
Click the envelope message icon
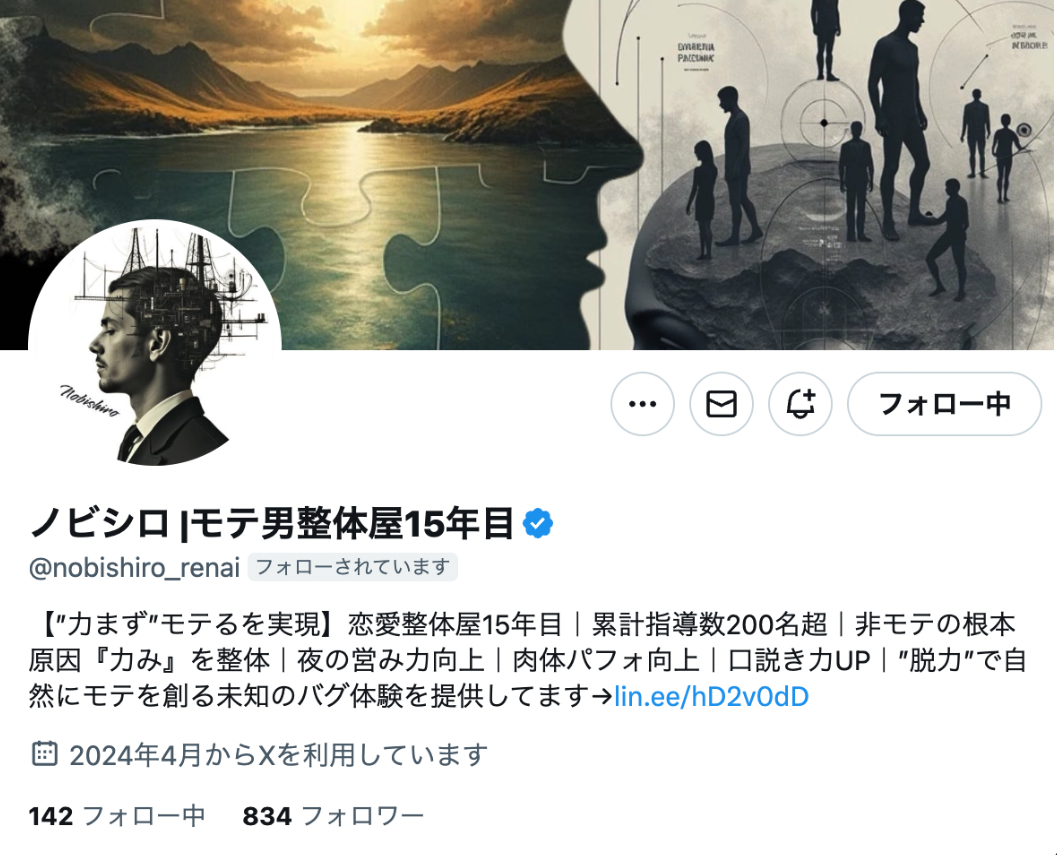721,404
